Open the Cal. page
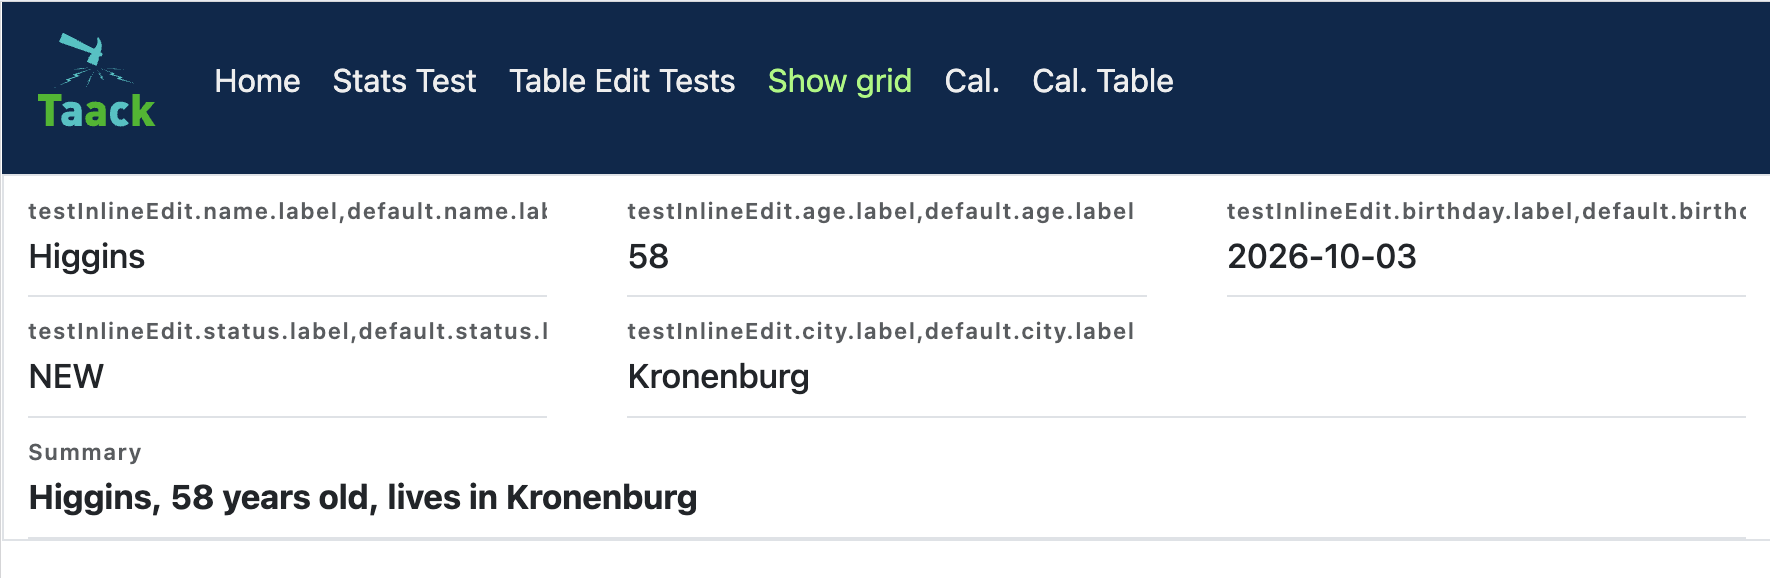The width and height of the screenshot is (1770, 578). (972, 81)
